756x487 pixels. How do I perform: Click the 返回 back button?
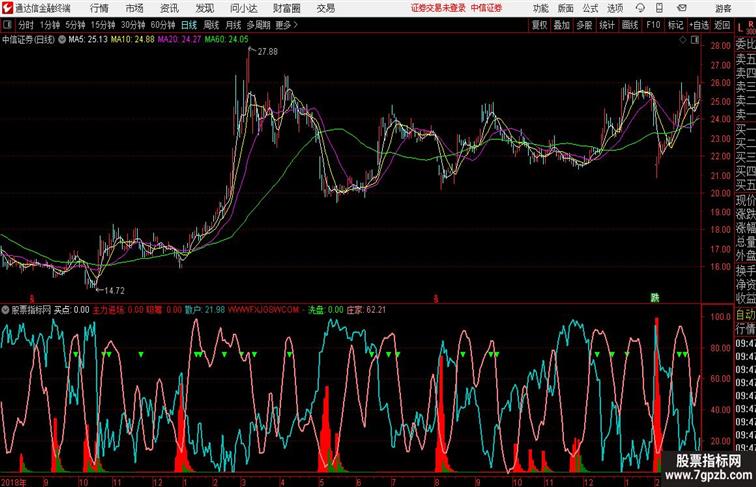click(722, 25)
